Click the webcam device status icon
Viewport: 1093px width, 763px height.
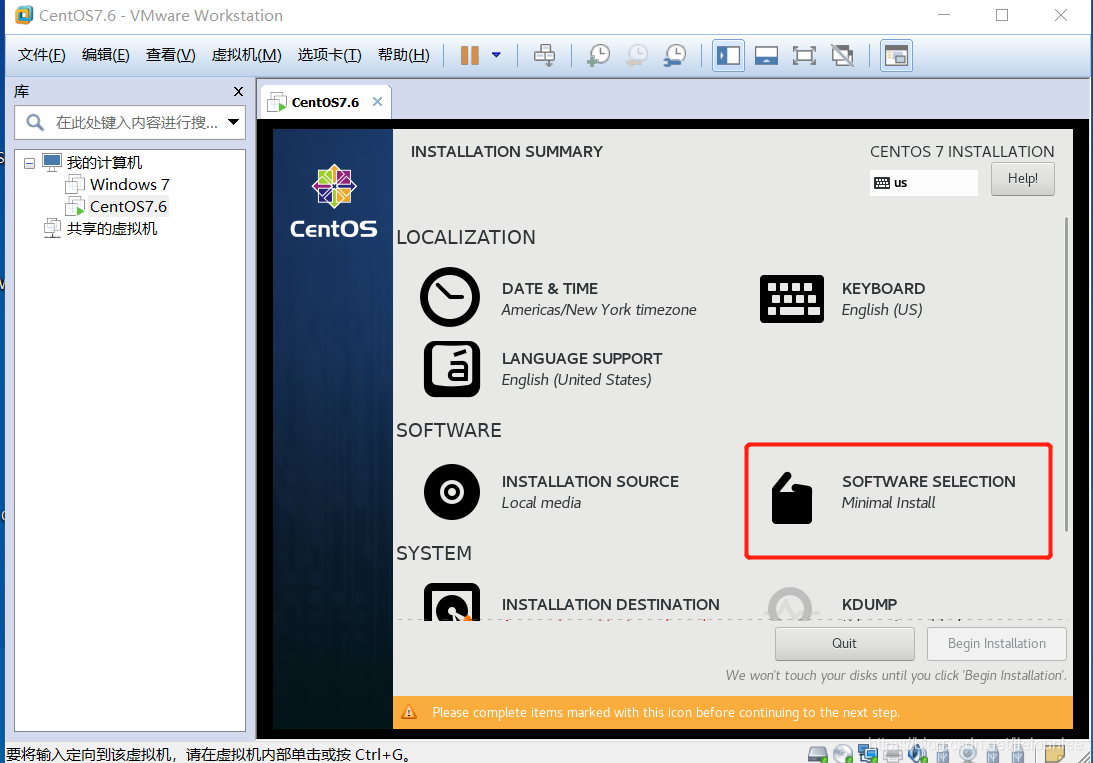[x=968, y=753]
